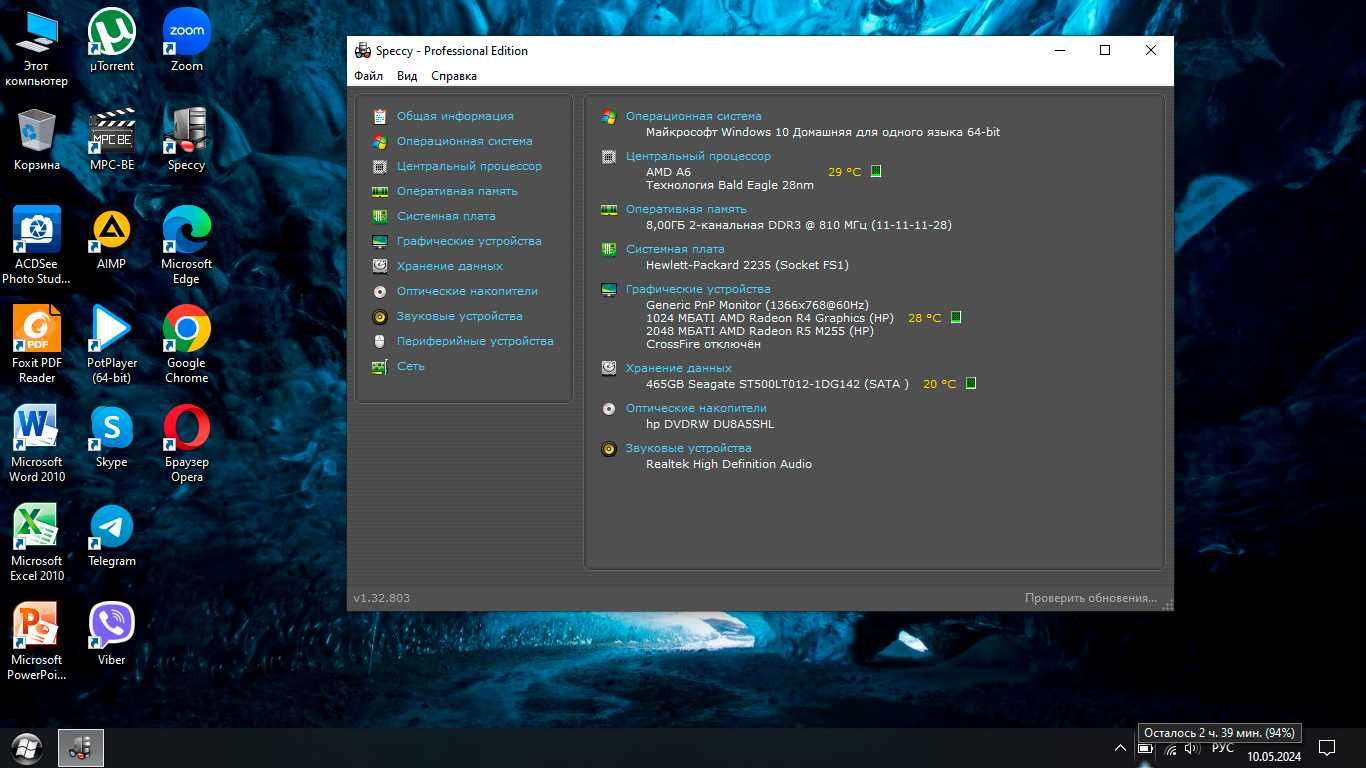Click the CPU chip icon in summary

(x=608, y=156)
